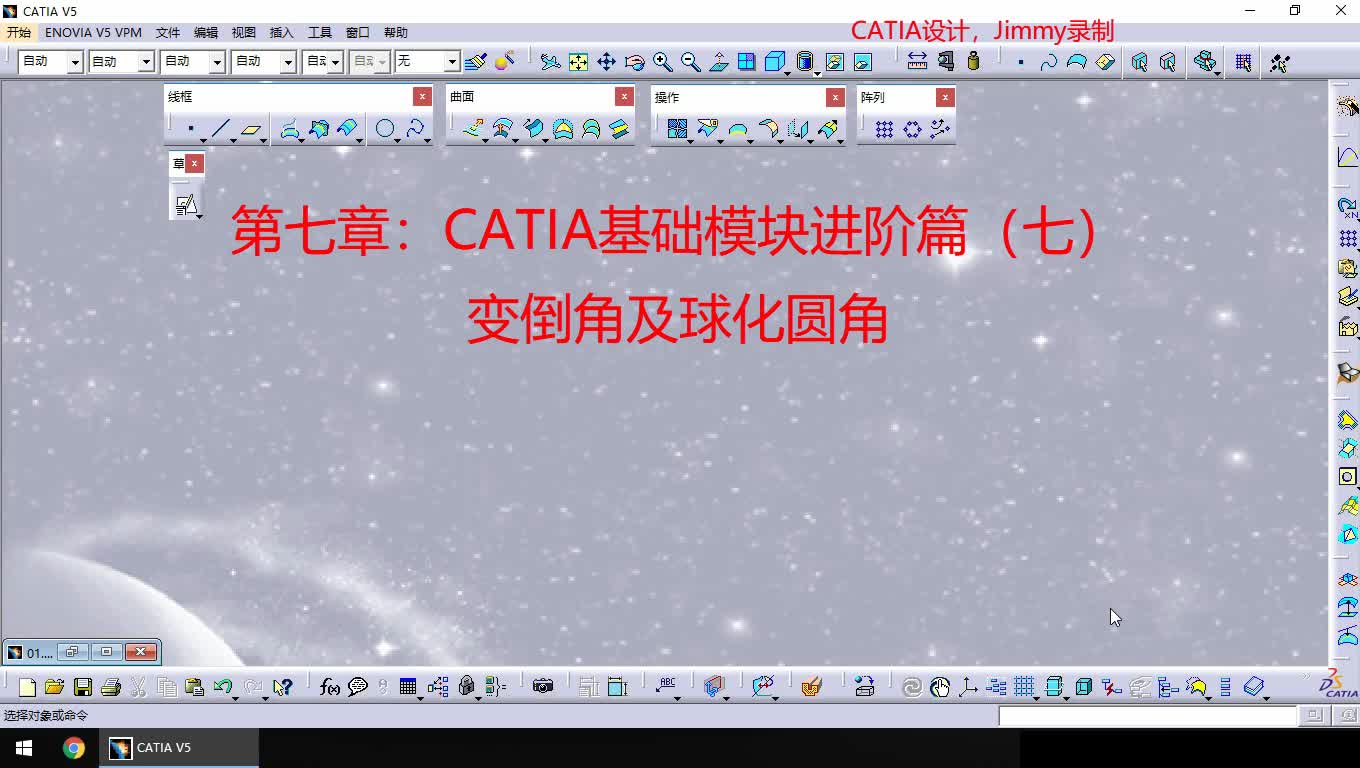1360x768 pixels.
Task: Click the Capture camera icon
Action: pos(543,687)
